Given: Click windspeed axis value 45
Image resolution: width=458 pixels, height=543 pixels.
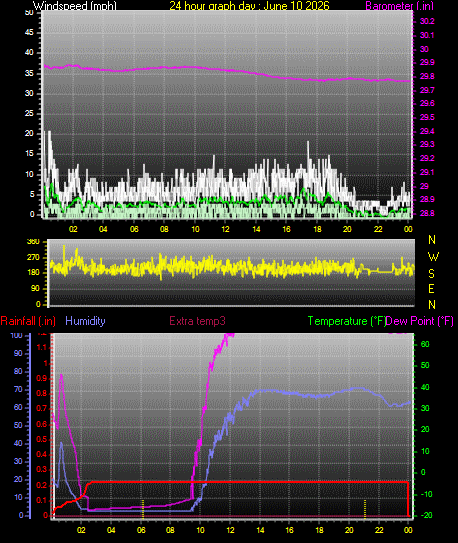Looking at the screenshot, I should click(29, 33).
